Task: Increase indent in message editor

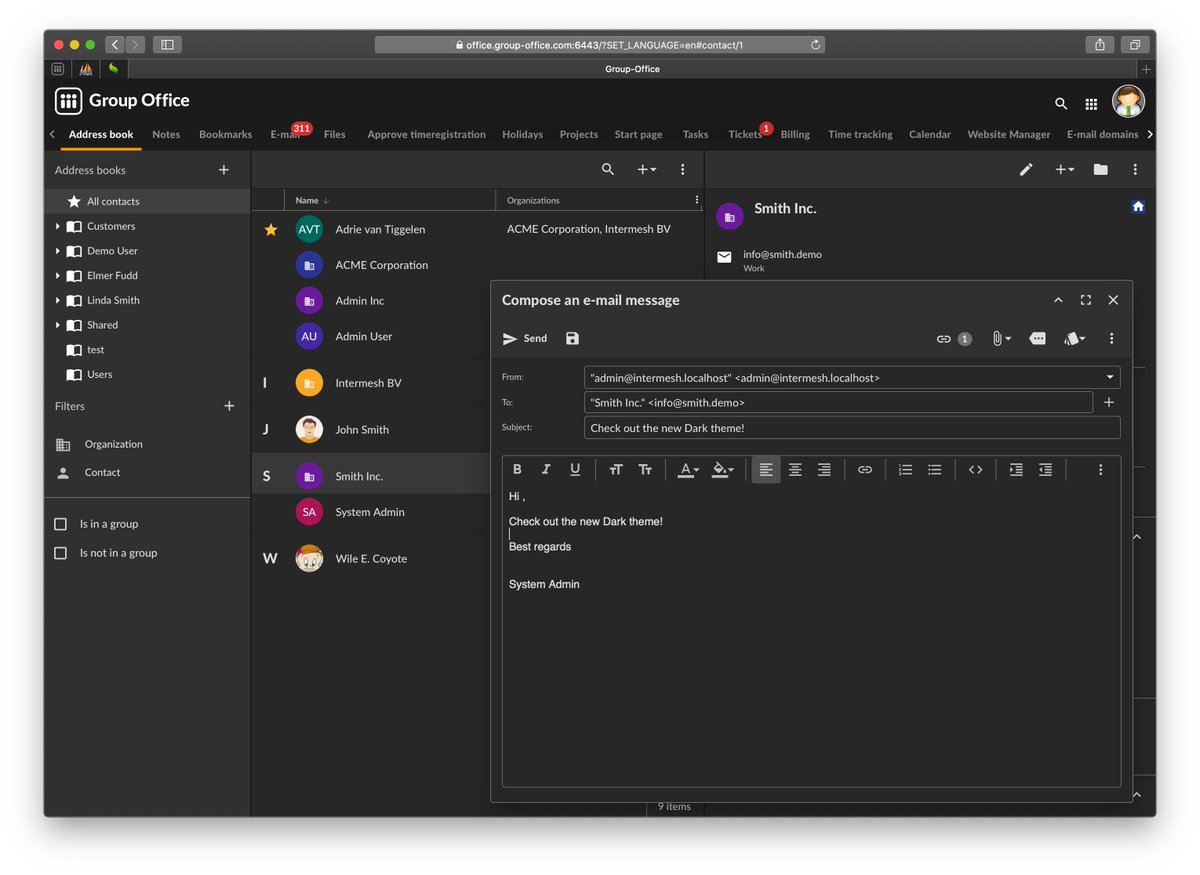Action: pos(1016,470)
